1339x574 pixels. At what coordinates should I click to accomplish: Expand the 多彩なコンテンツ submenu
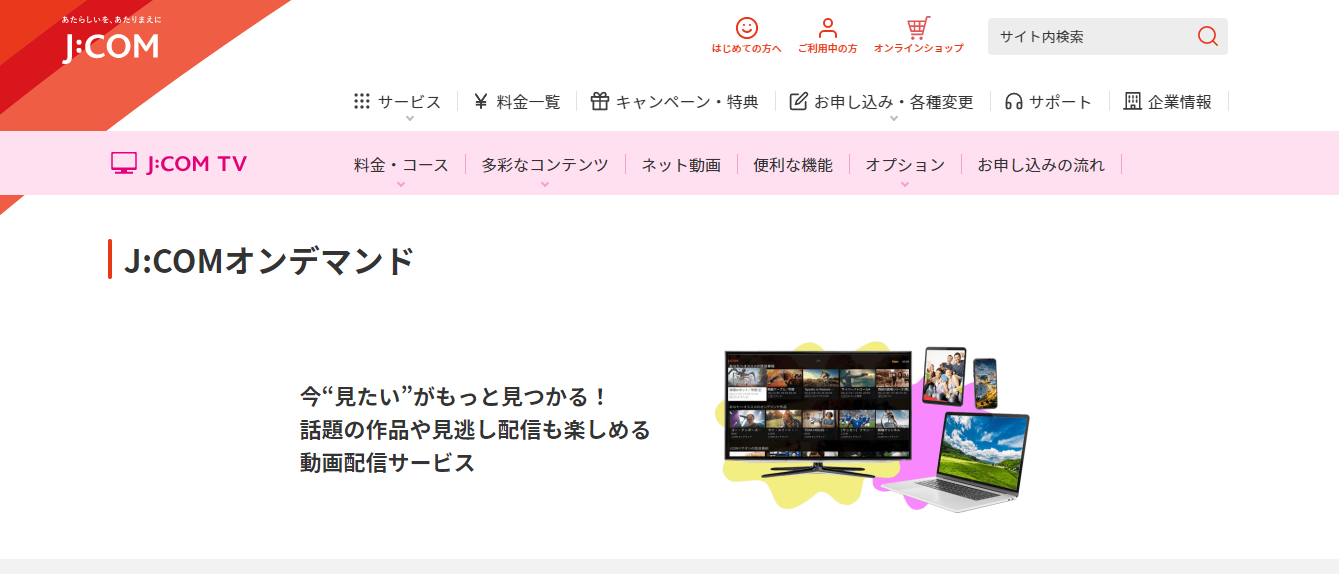coord(545,184)
